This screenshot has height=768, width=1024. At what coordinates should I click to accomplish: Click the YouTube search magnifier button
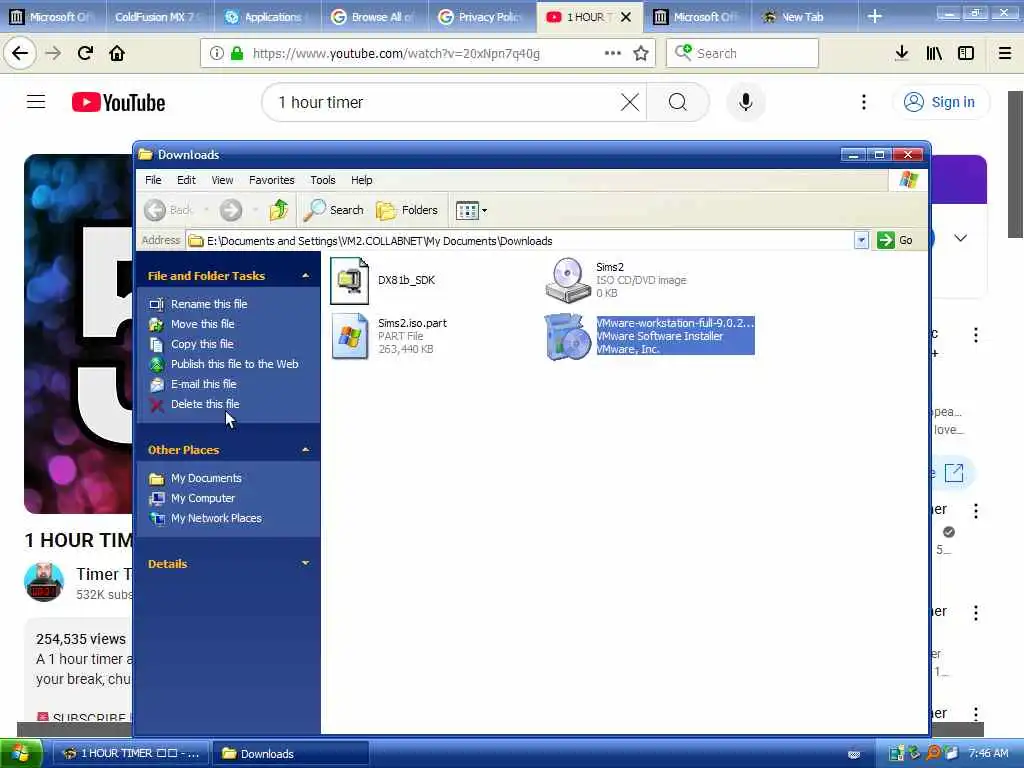pos(678,102)
